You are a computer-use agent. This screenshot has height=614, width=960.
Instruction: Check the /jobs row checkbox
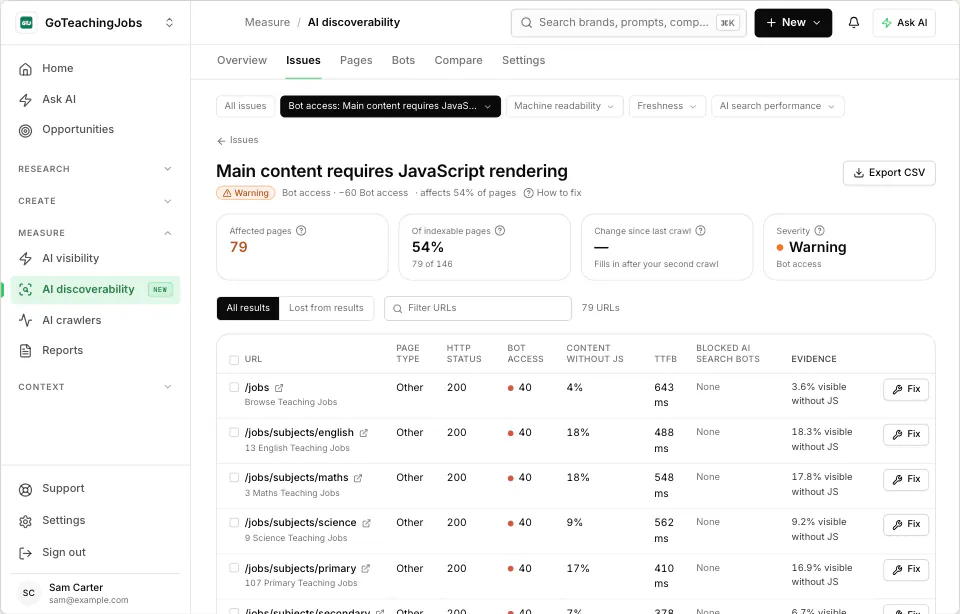coord(234,387)
